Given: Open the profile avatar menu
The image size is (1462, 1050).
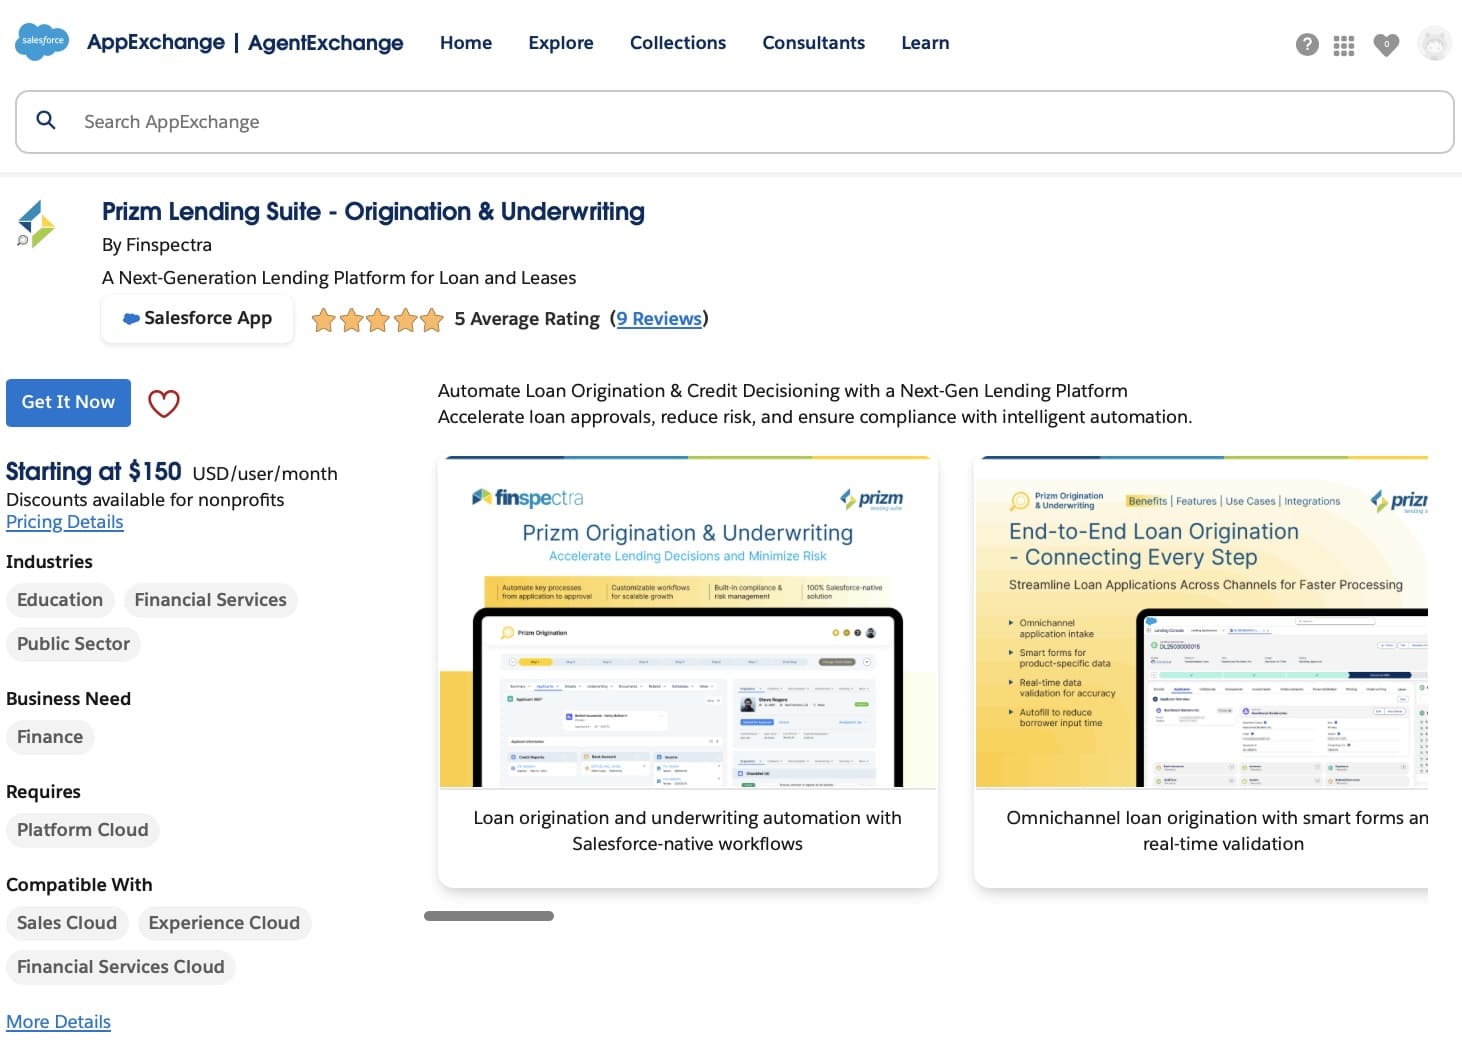Looking at the screenshot, I should [1434, 44].
